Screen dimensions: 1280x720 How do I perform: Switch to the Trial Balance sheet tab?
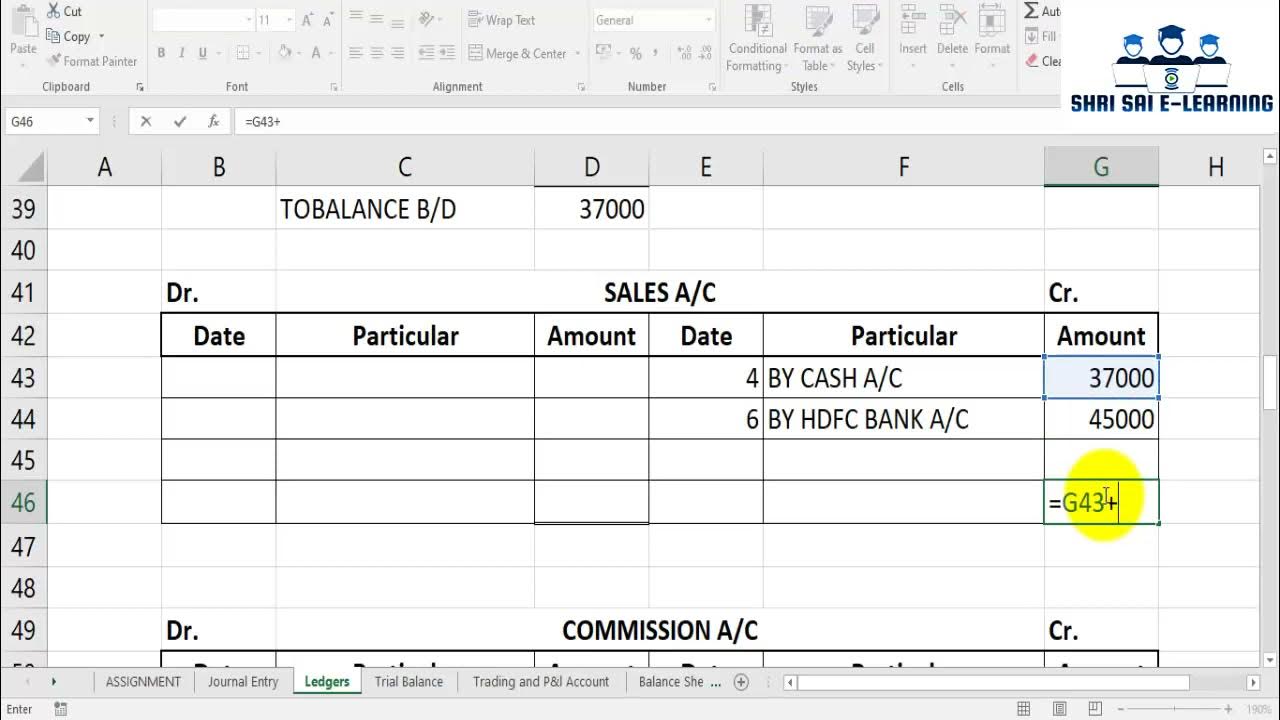pos(409,682)
